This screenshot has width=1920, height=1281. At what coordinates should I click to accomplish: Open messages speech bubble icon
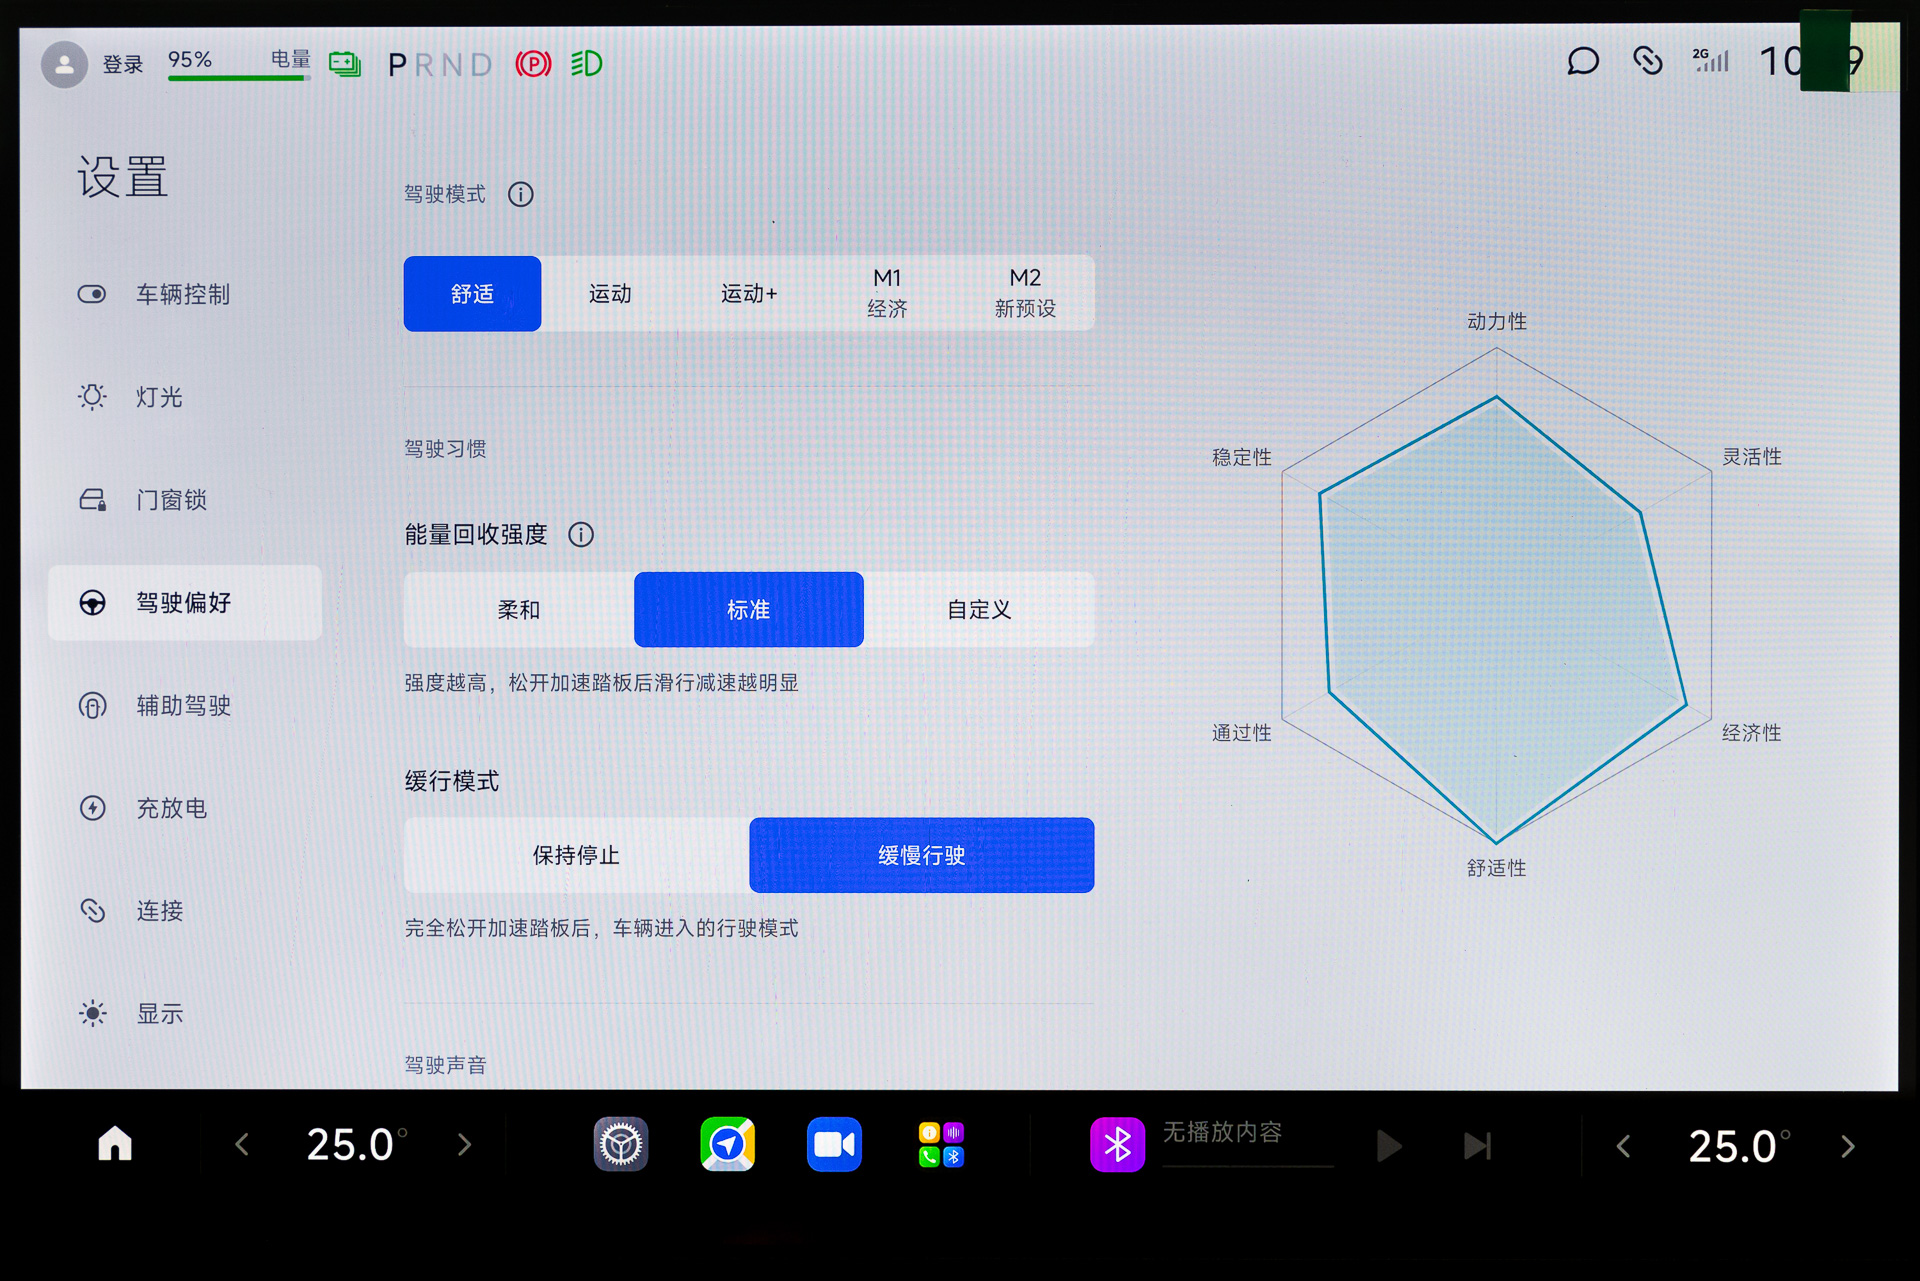coord(1583,62)
